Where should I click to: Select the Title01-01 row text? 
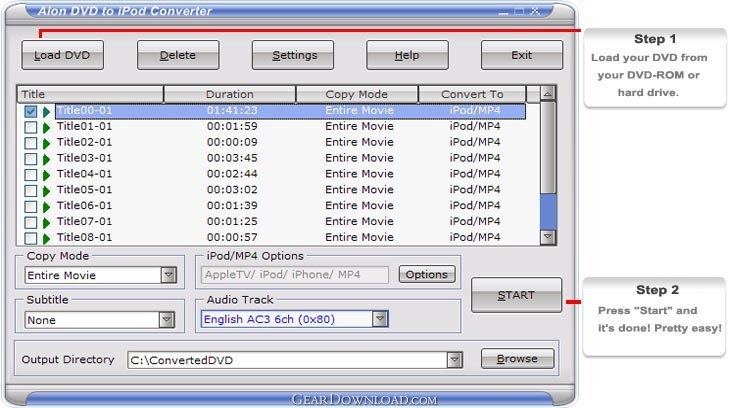(x=84, y=126)
